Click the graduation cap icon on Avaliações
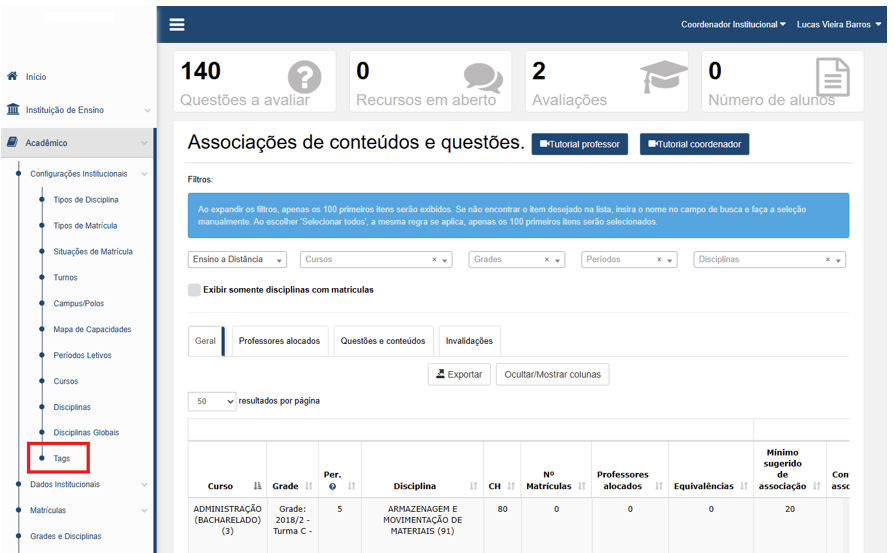Viewport: 895px width, 553px height. click(663, 77)
